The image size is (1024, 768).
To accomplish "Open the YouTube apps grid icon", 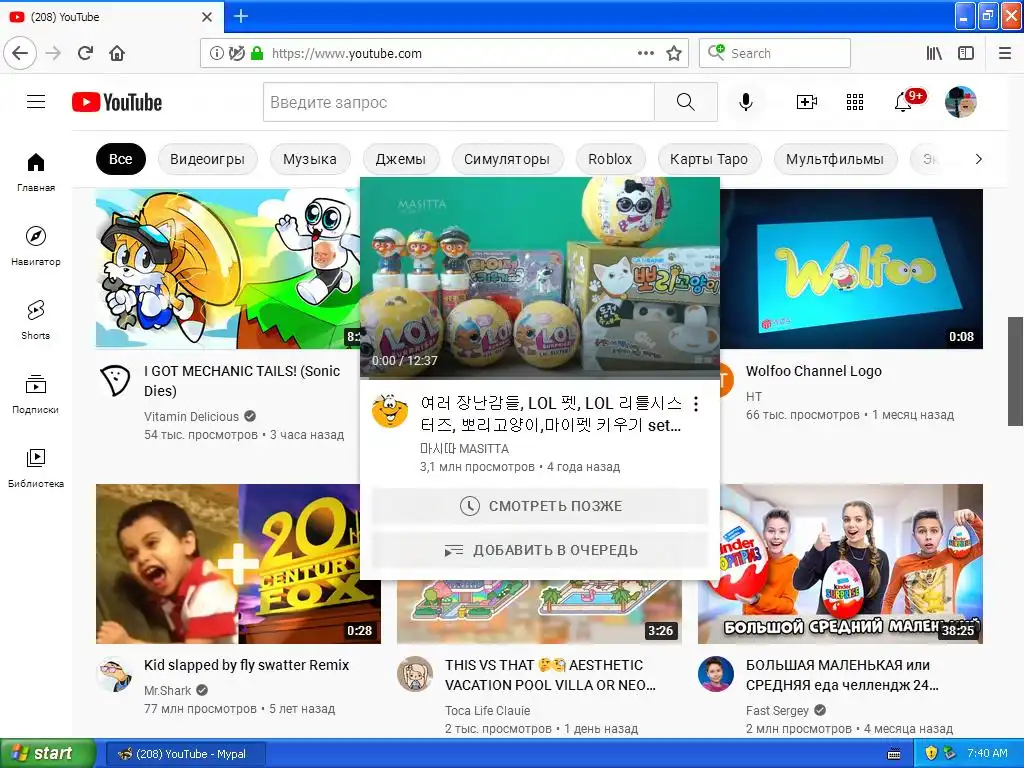I will (855, 102).
